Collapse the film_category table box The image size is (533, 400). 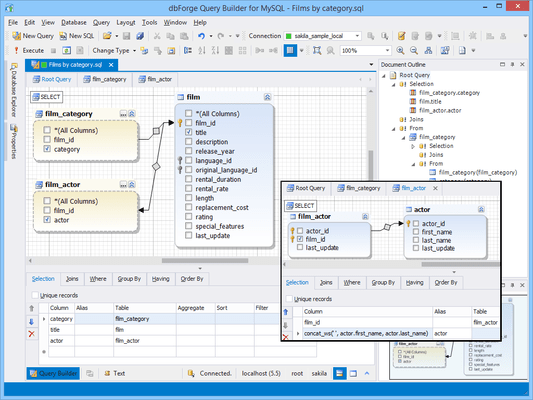tap(132, 114)
